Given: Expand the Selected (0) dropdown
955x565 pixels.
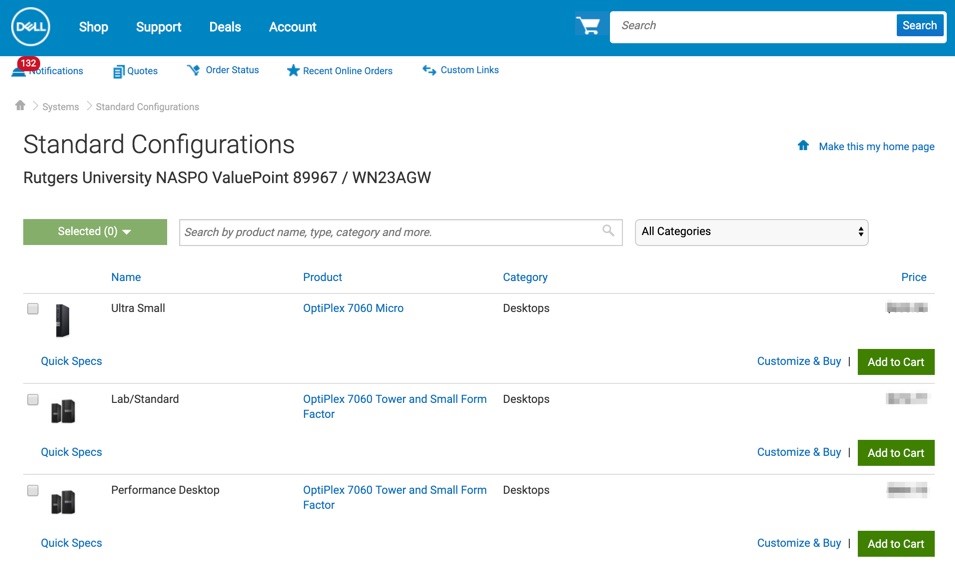Looking at the screenshot, I should (x=95, y=232).
